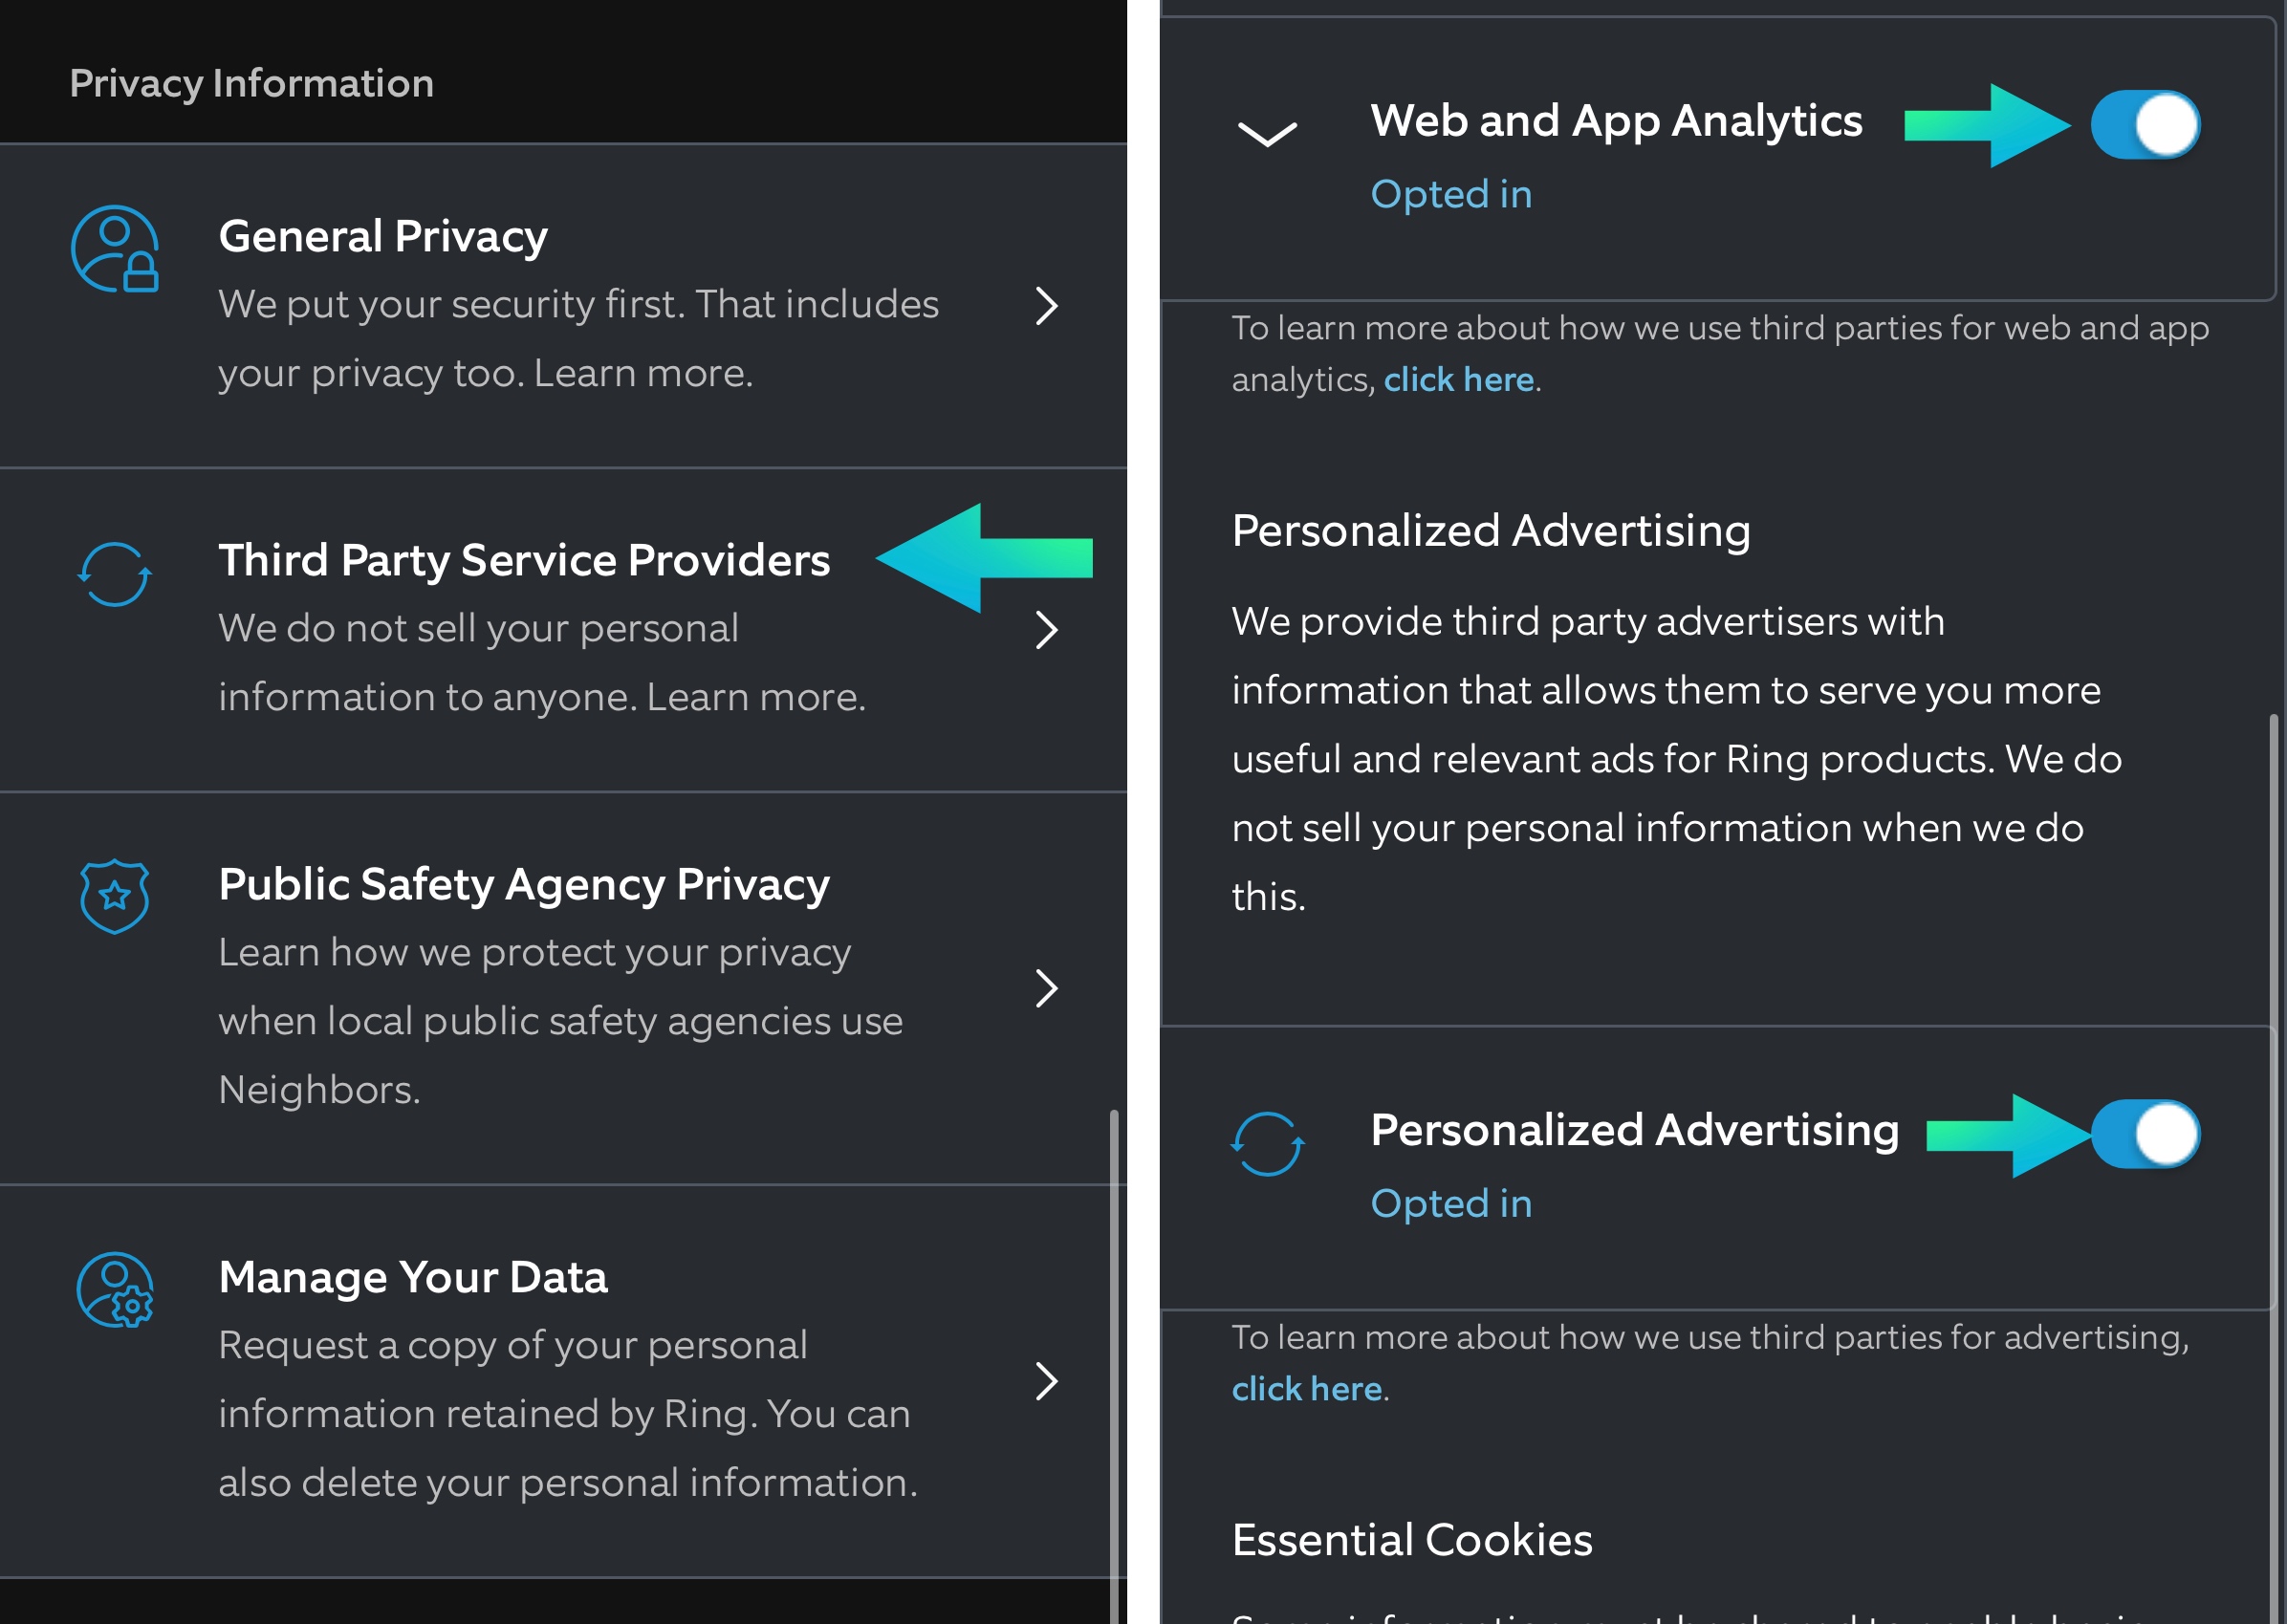Screen dimensions: 2287x1624
Task: Open the advertising 'click here' link
Action: pos(1306,1389)
